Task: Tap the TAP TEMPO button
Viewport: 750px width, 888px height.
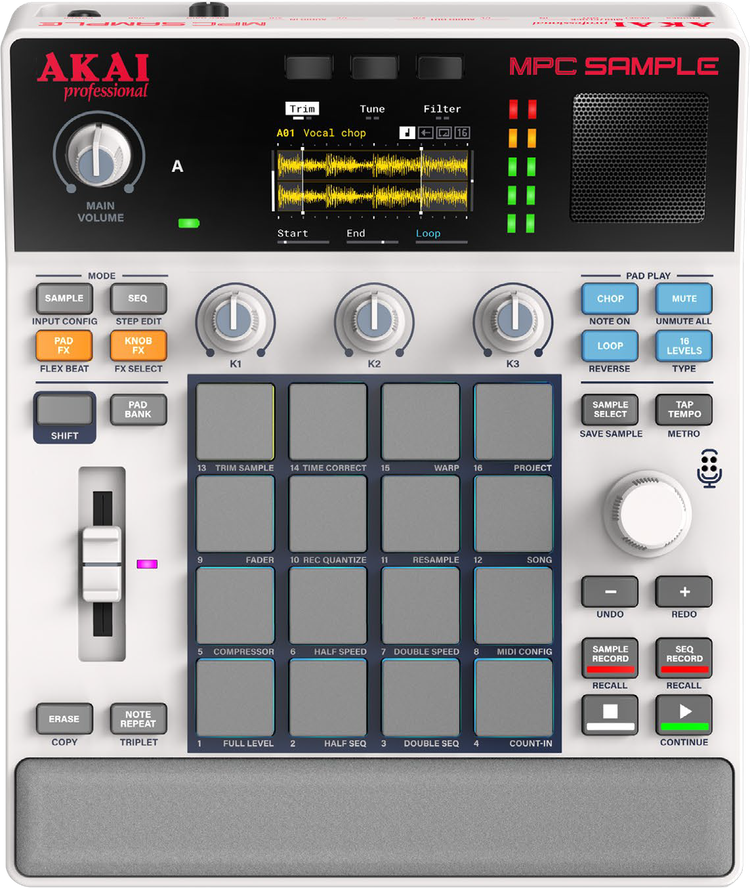Action: pyautogui.click(x=684, y=409)
